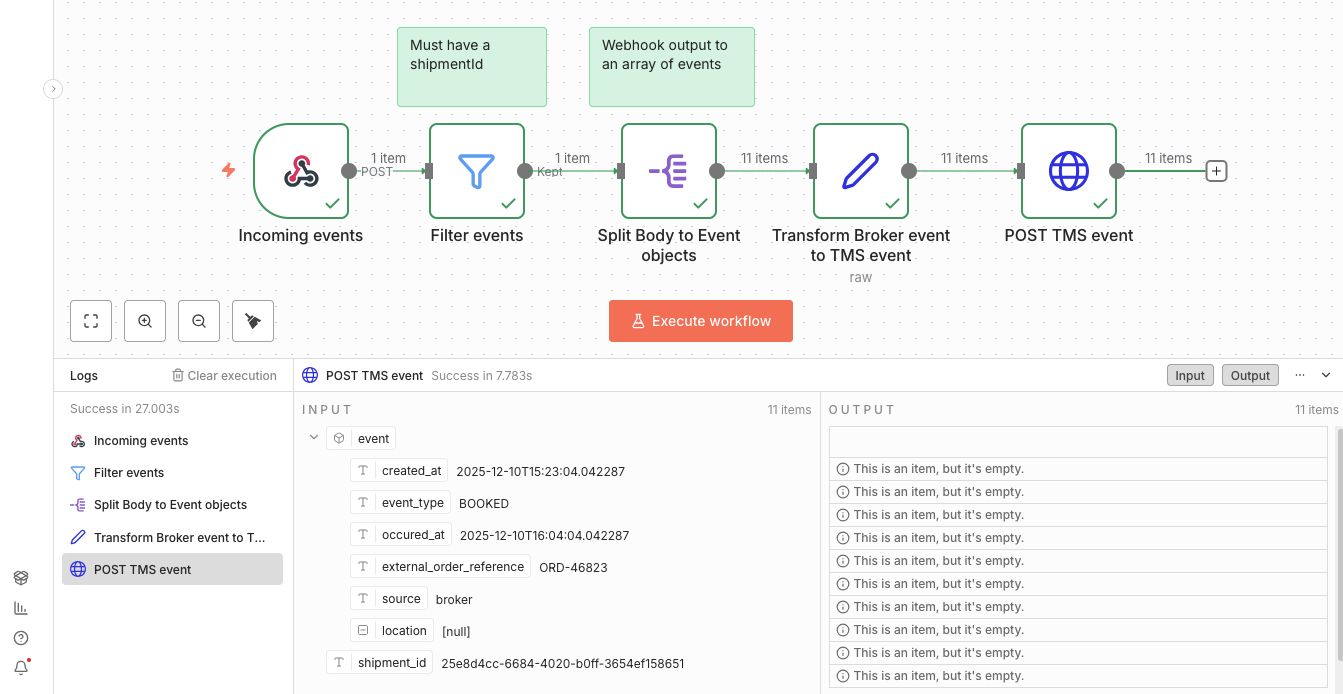The width and height of the screenshot is (1343, 694).
Task: Toggle the Output panel button
Action: point(1250,375)
